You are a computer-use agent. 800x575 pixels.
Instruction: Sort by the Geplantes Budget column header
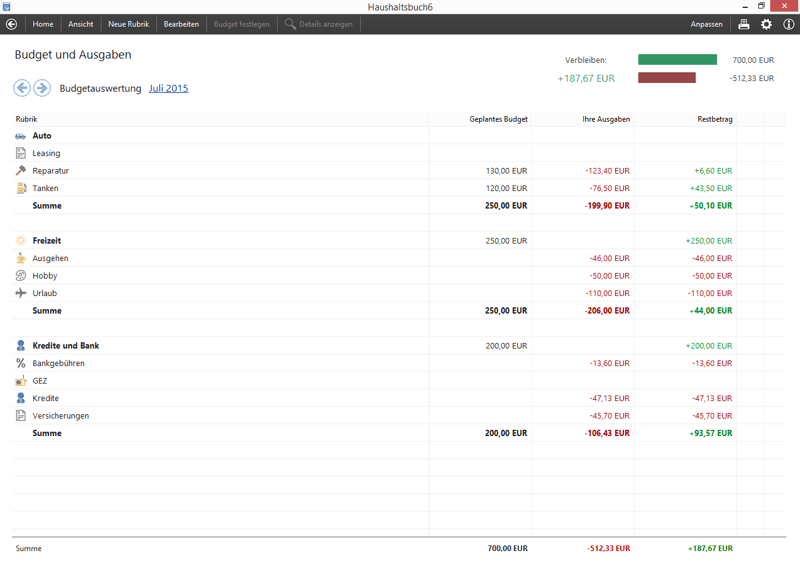[498, 119]
